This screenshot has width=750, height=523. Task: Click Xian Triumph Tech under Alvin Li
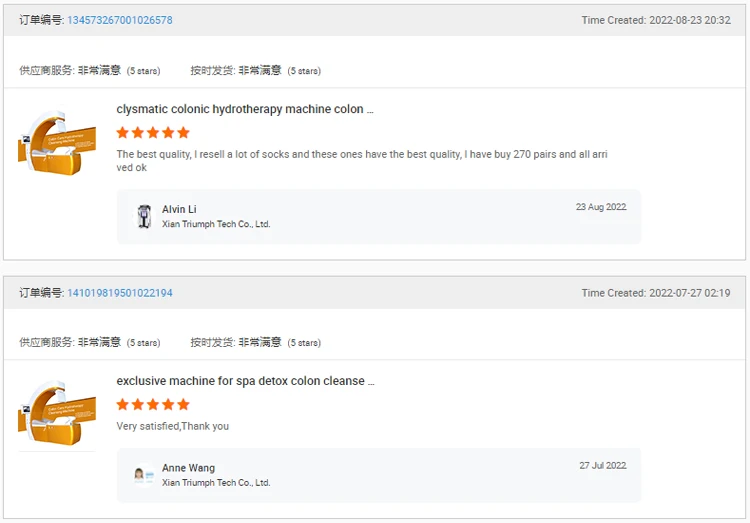(216, 225)
